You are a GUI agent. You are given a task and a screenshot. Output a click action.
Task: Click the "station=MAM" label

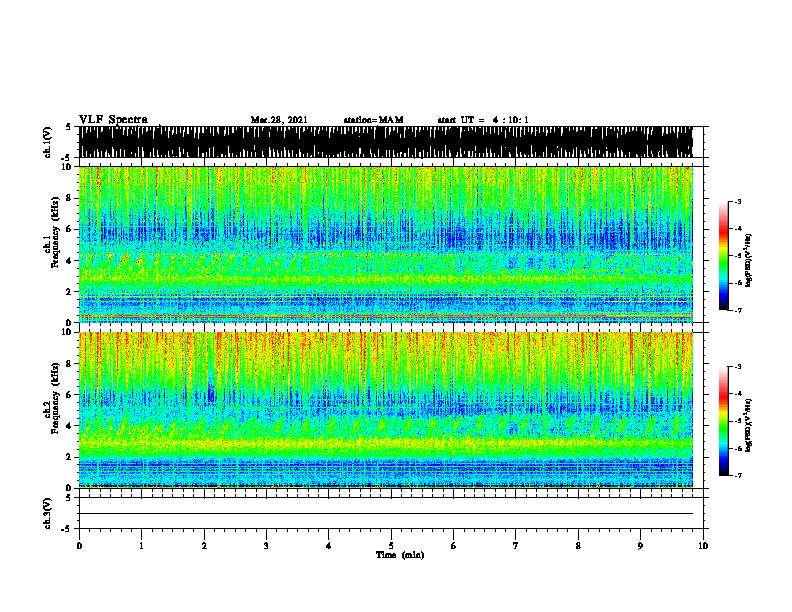click(374, 120)
